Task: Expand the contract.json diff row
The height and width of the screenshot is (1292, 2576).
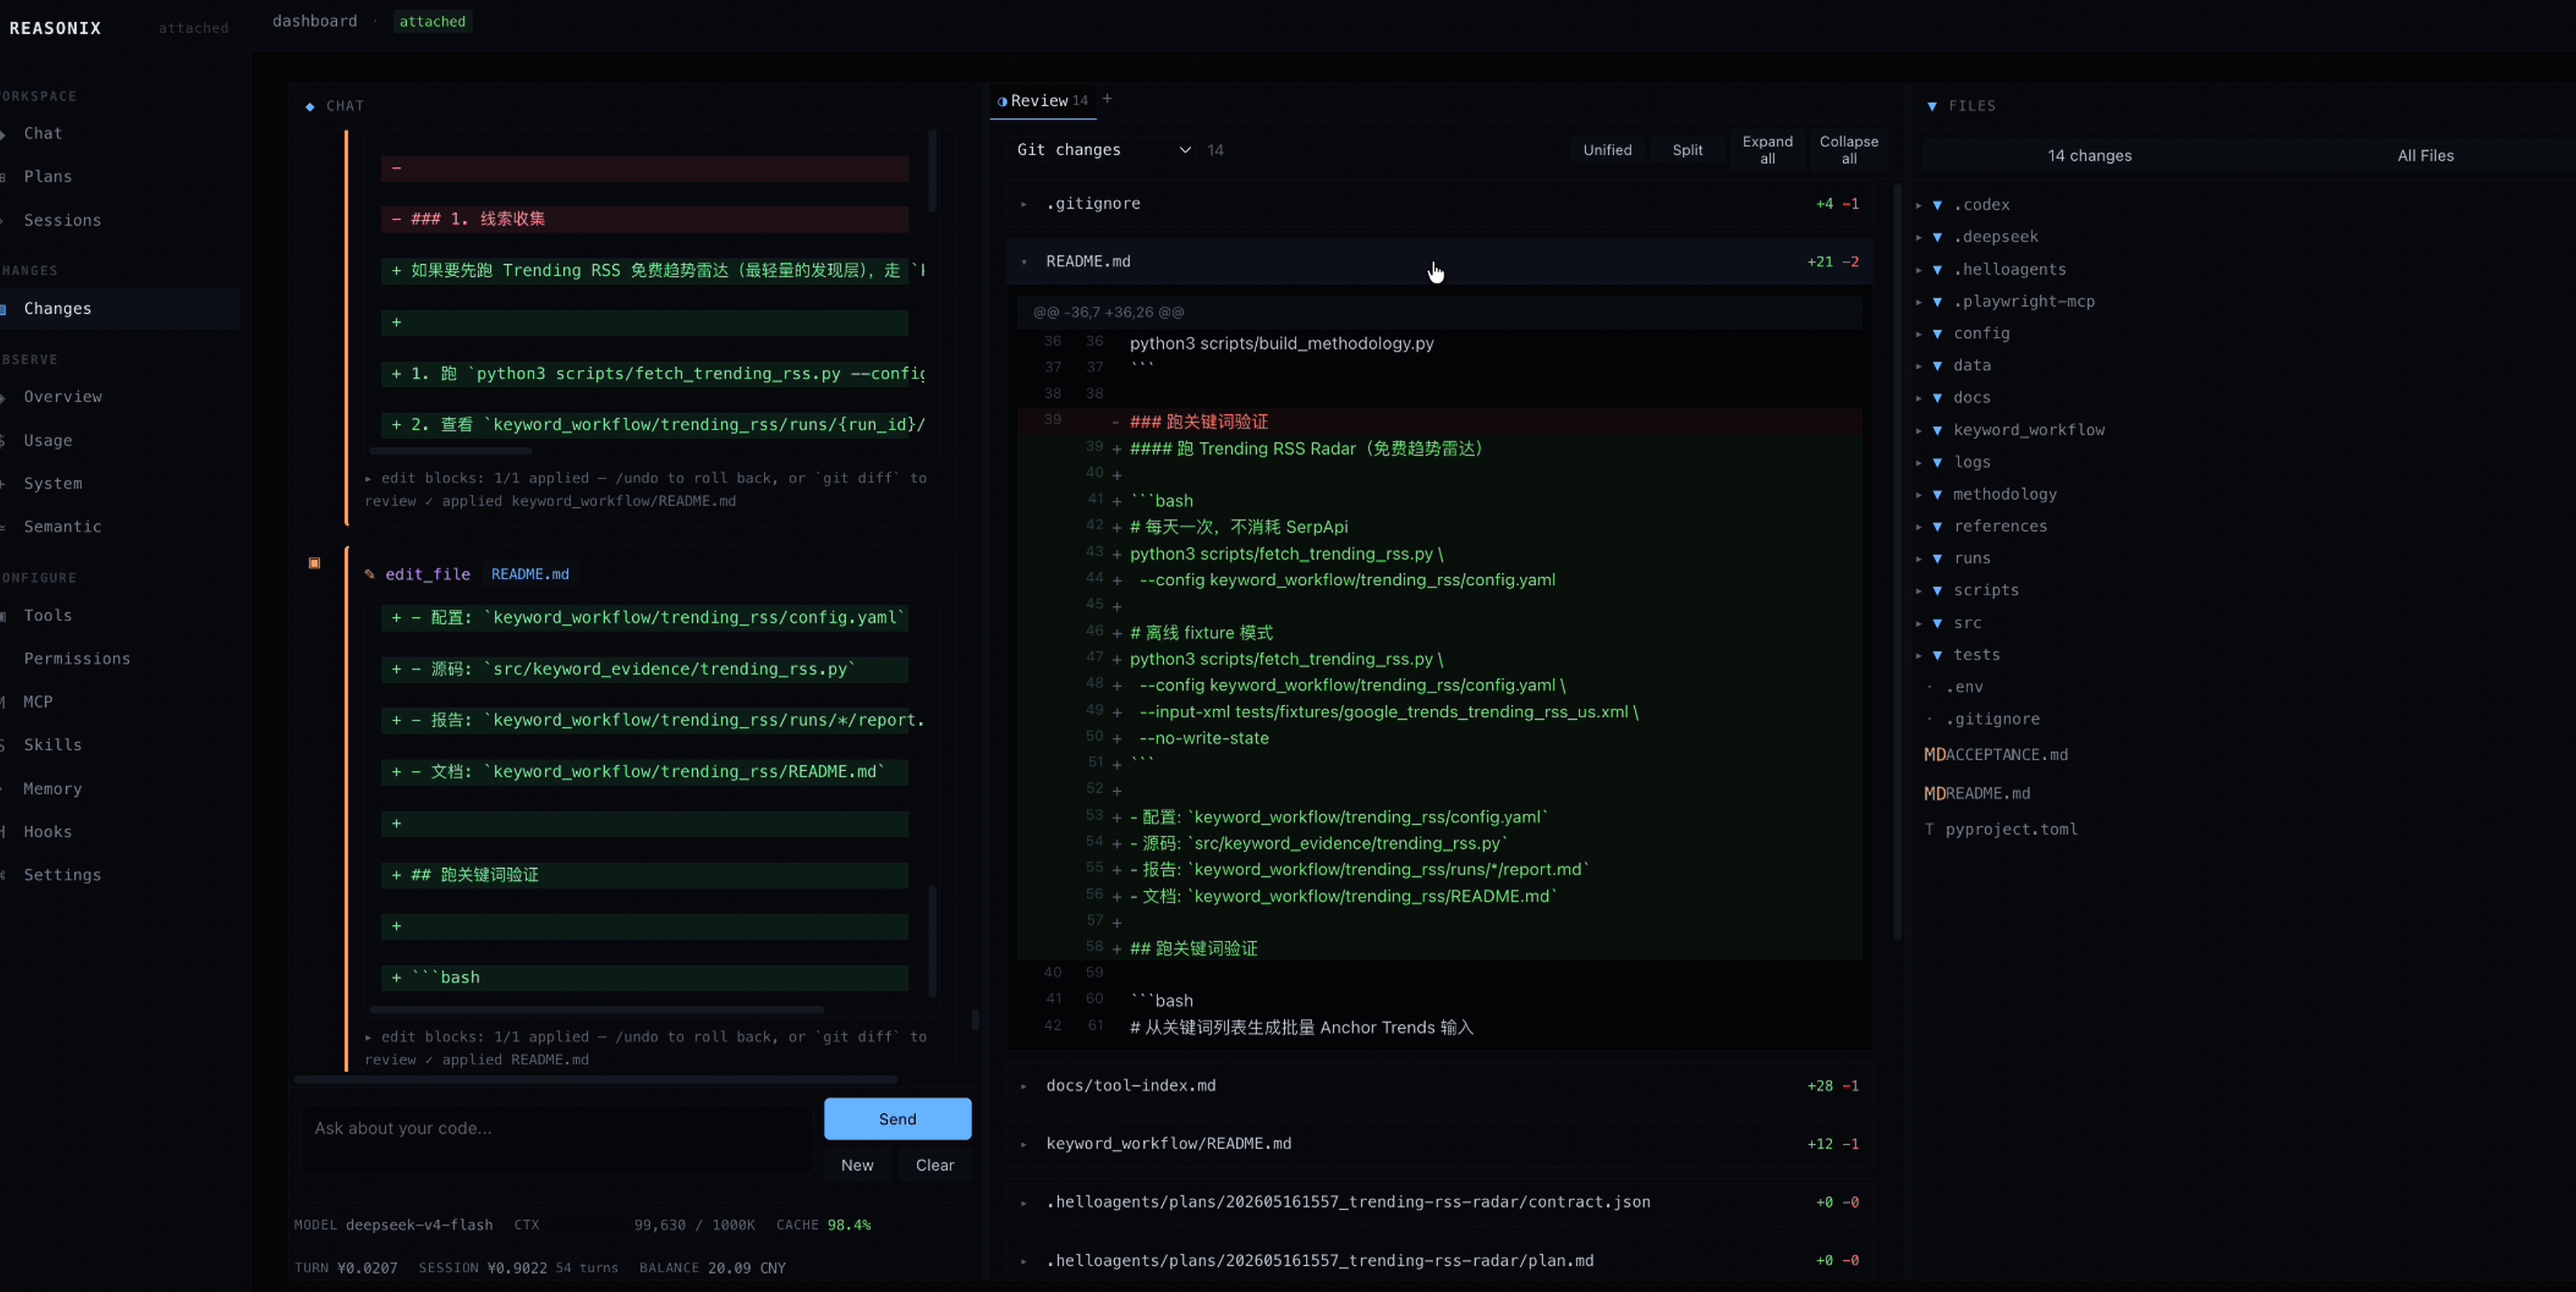Action: 1439,1202
